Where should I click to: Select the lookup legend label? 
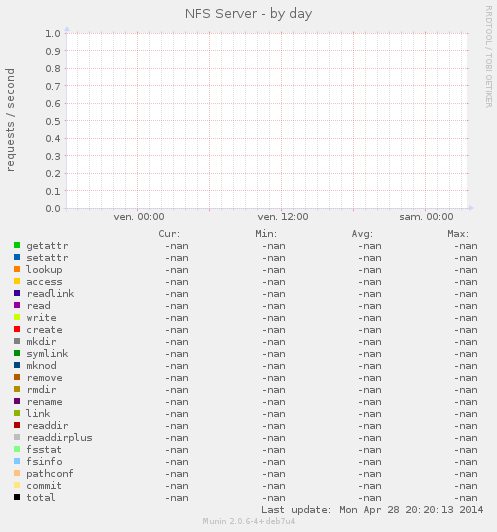point(44,270)
